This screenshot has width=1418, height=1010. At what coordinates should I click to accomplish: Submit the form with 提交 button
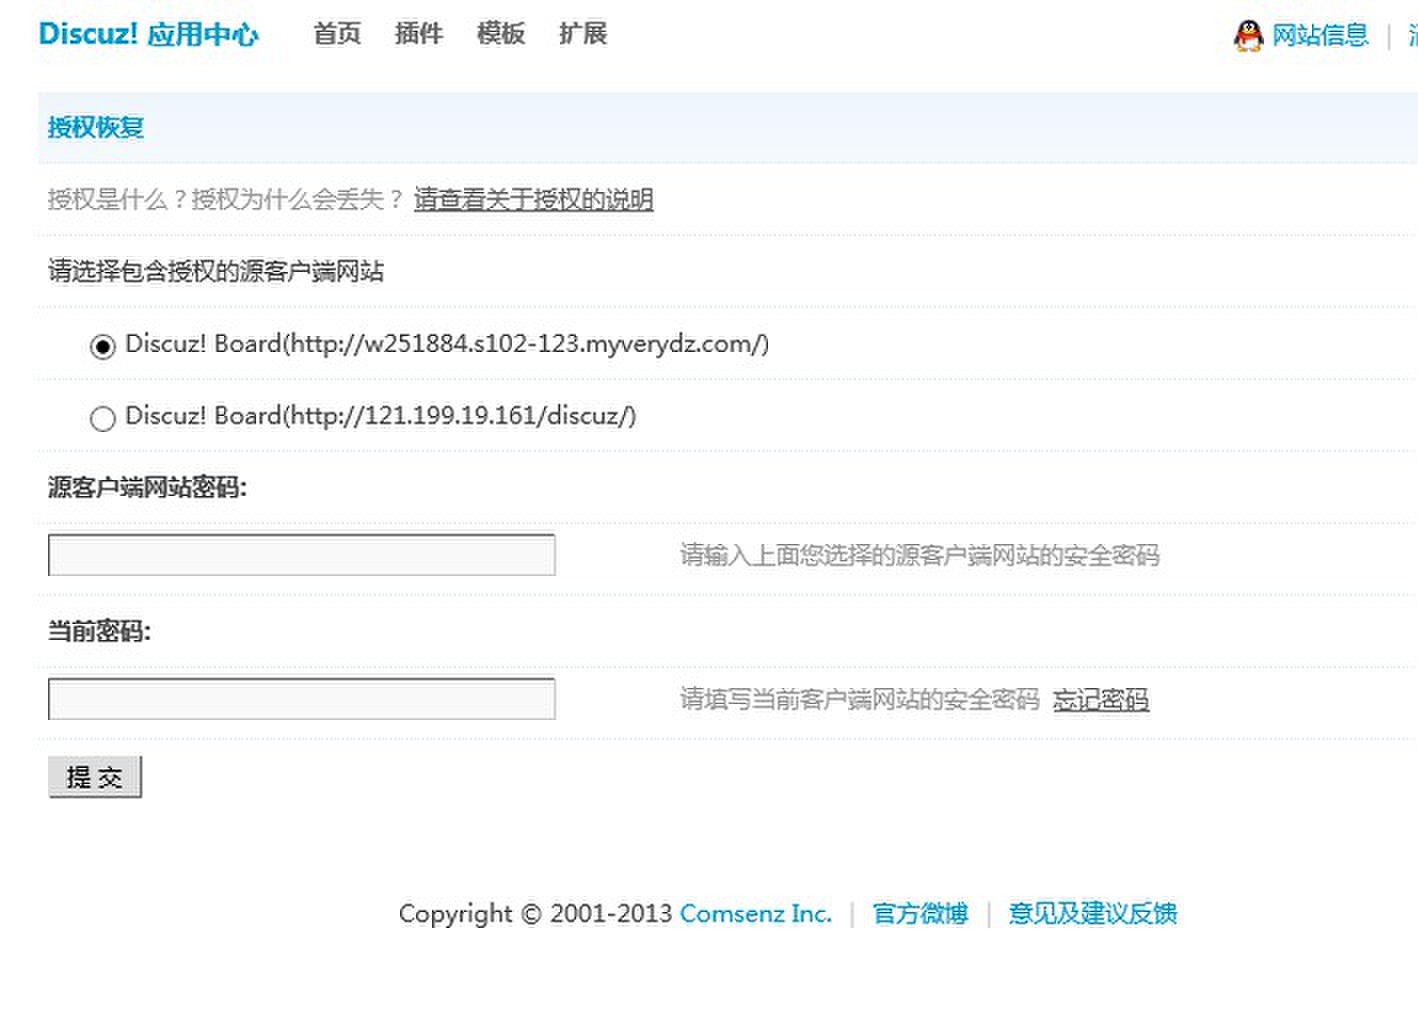(95, 777)
